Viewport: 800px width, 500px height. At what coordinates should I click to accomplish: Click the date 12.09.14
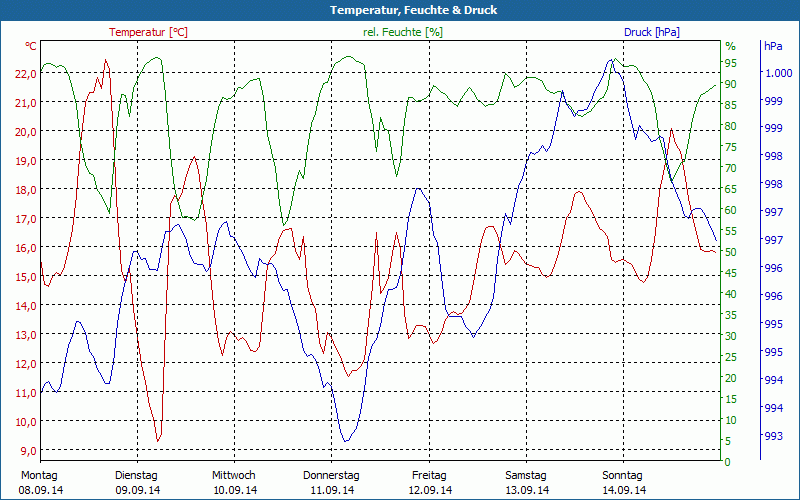pos(430,490)
